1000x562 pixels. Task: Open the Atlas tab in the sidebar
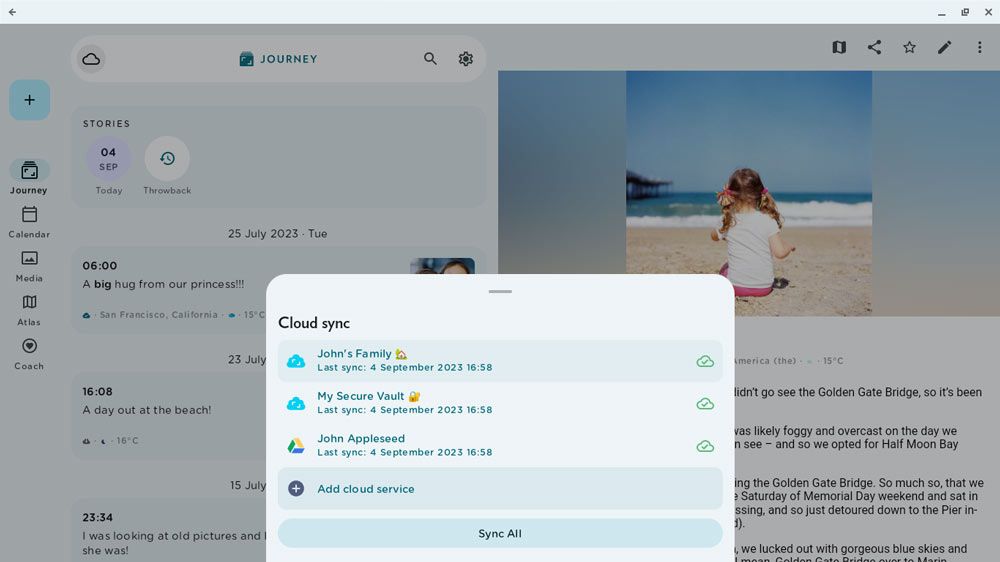29,310
